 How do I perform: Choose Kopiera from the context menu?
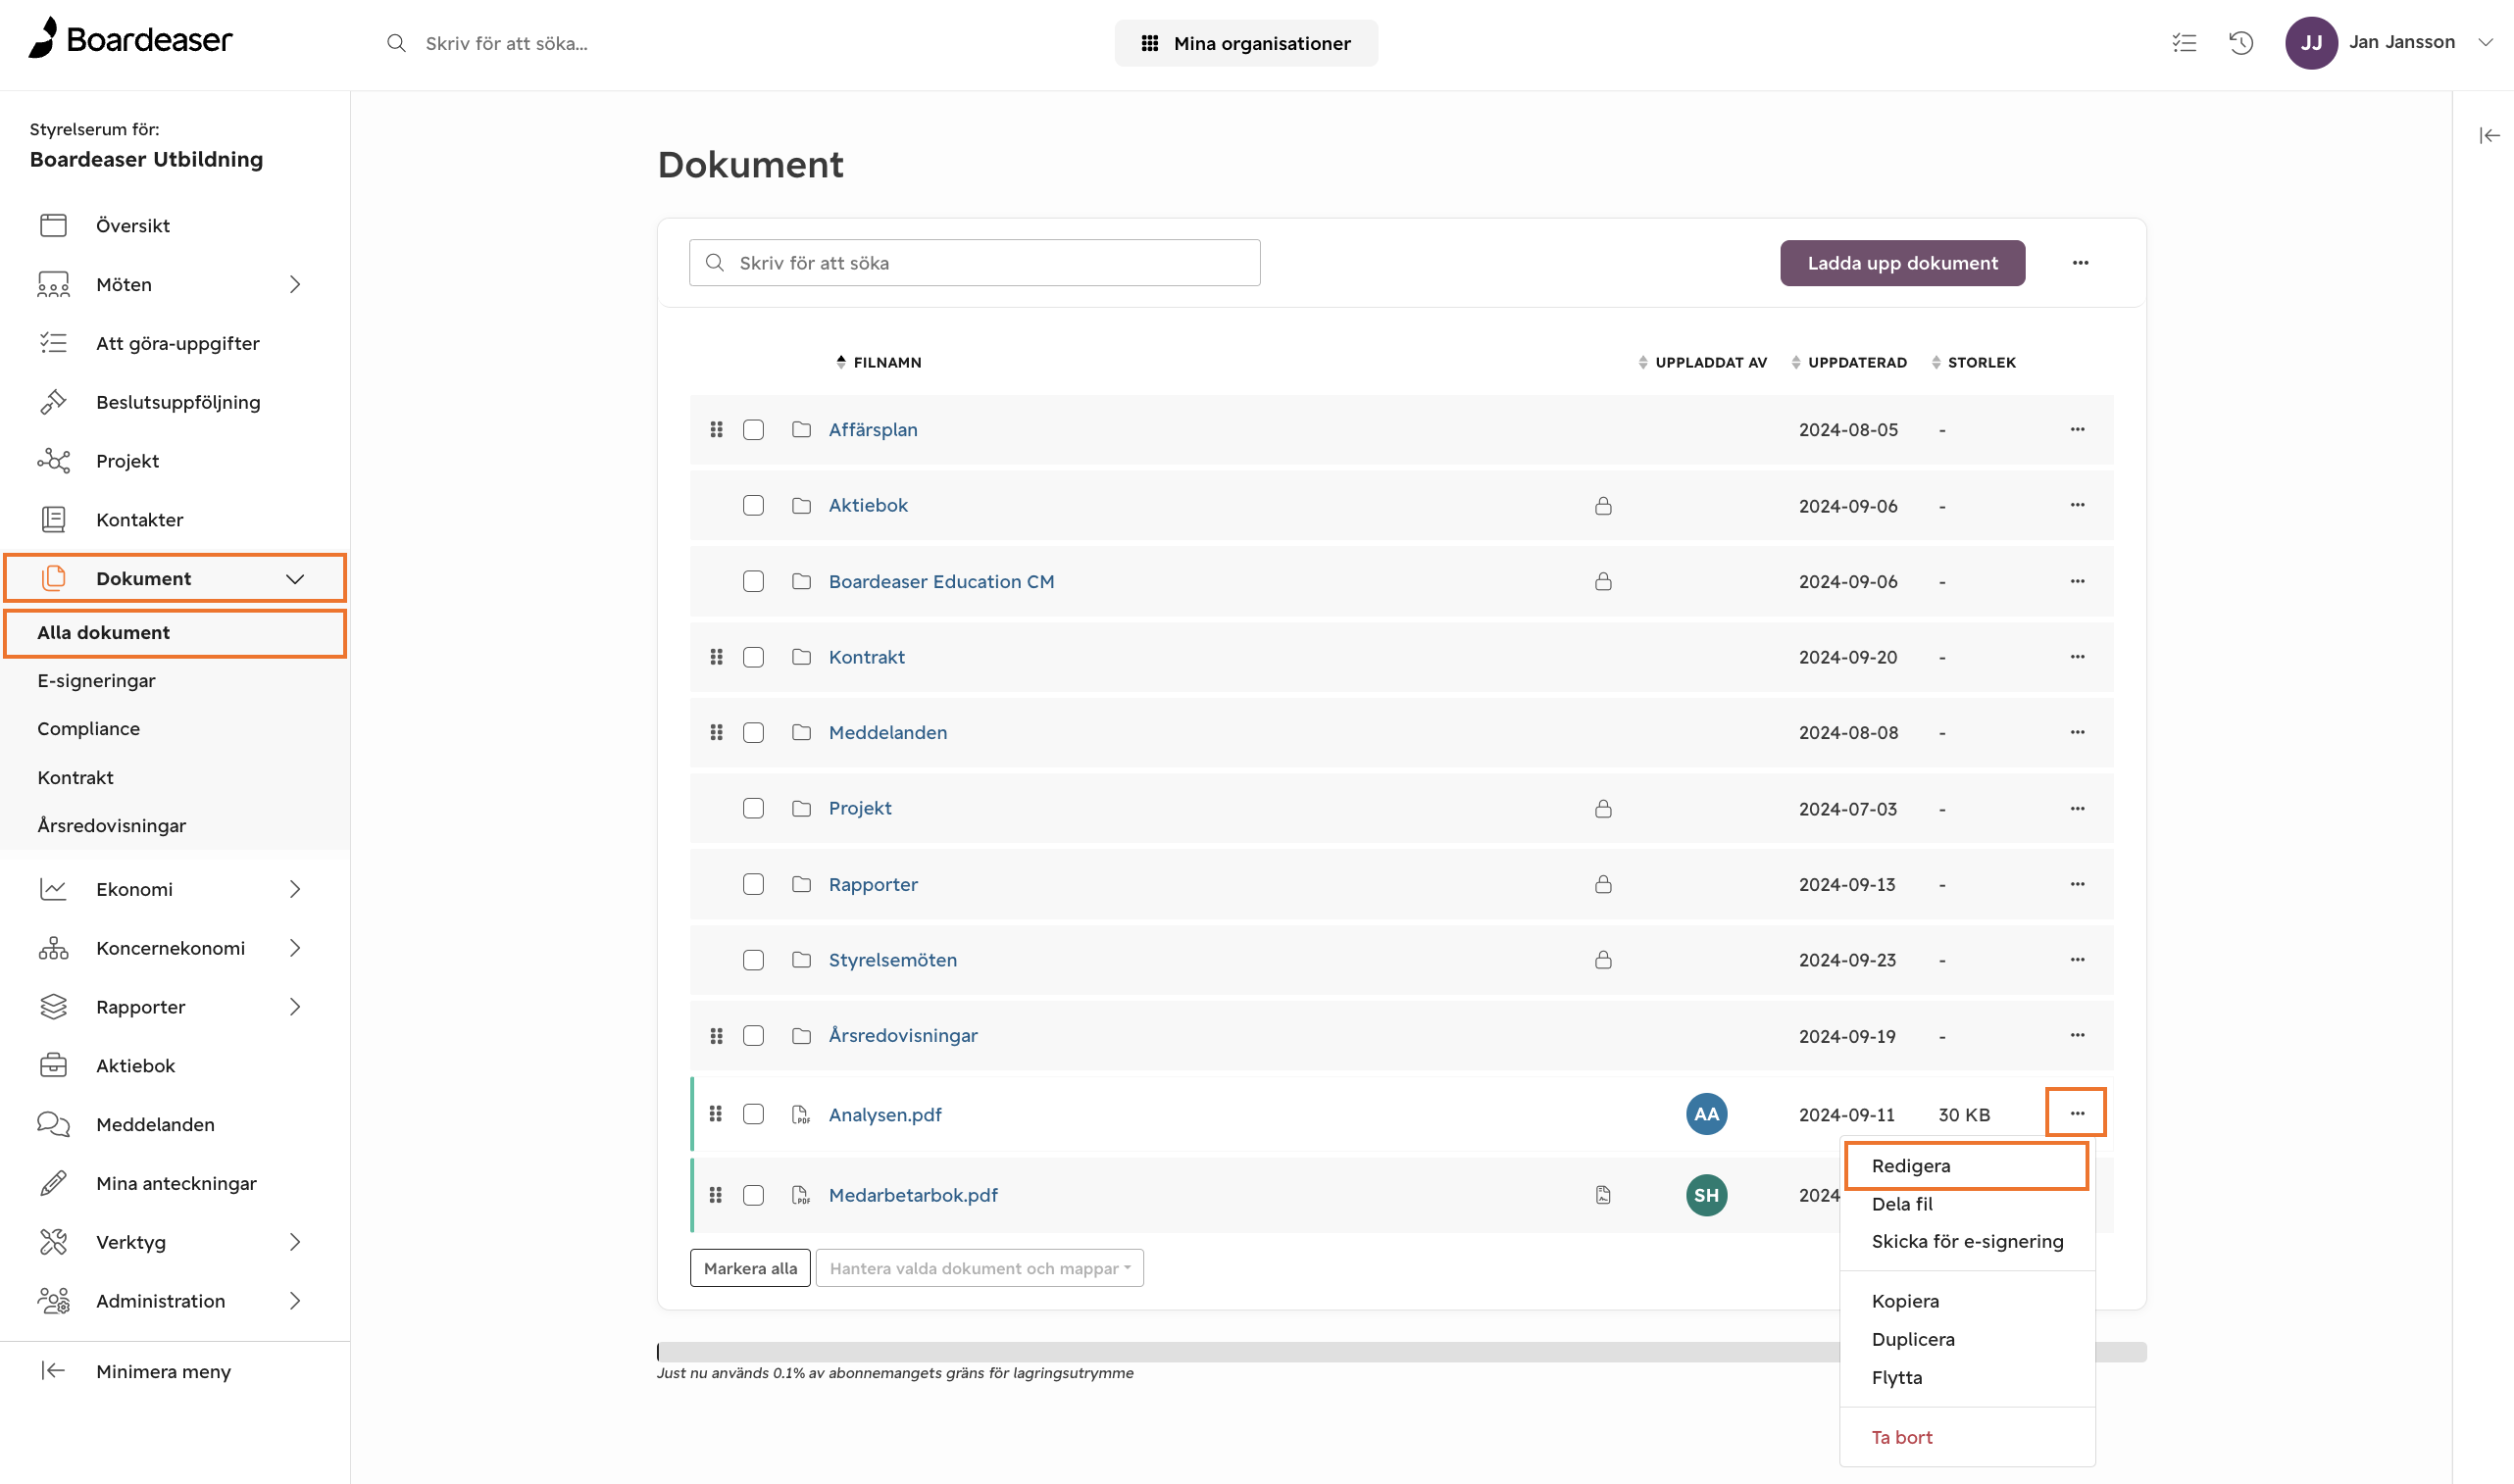click(1905, 1301)
